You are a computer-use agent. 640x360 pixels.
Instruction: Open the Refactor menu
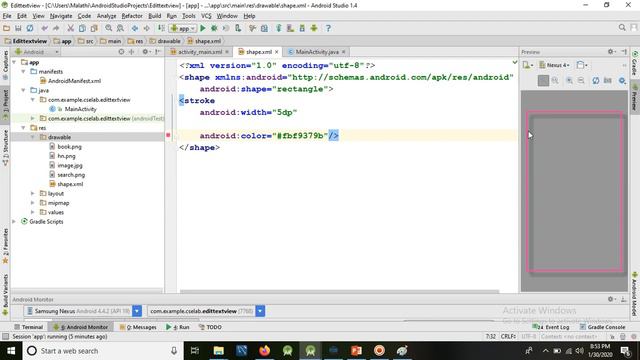[x=132, y=16]
